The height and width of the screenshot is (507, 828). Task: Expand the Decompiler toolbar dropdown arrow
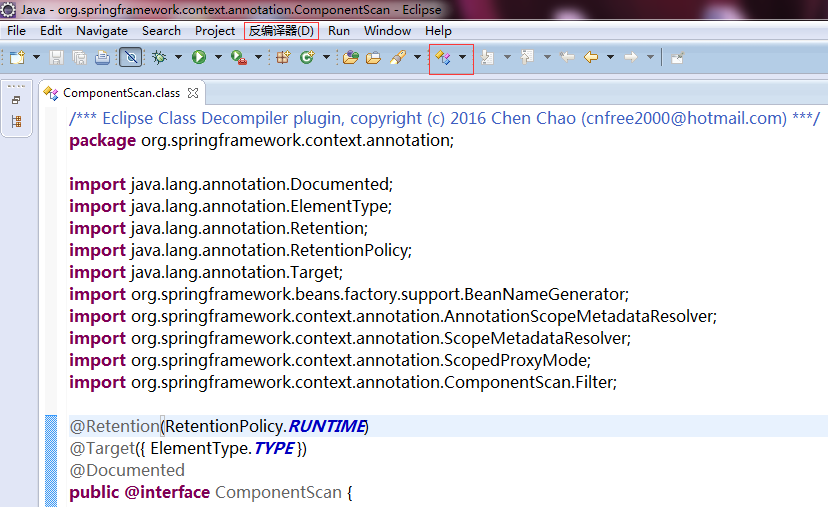[463, 57]
